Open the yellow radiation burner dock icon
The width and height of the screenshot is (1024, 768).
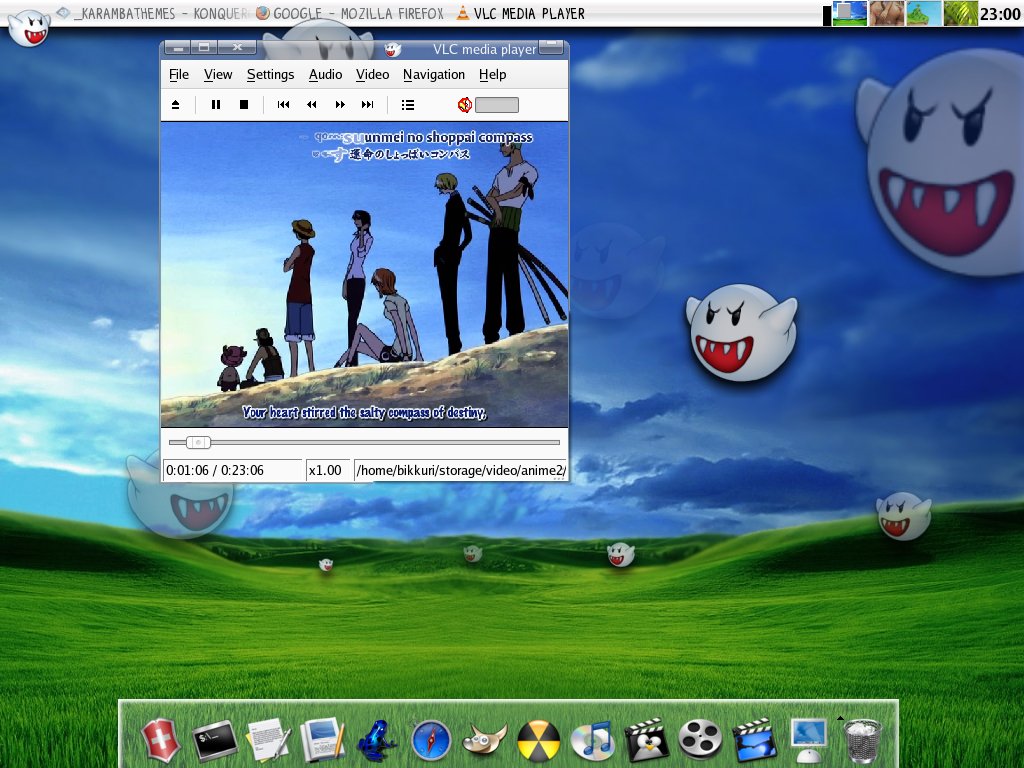point(539,741)
